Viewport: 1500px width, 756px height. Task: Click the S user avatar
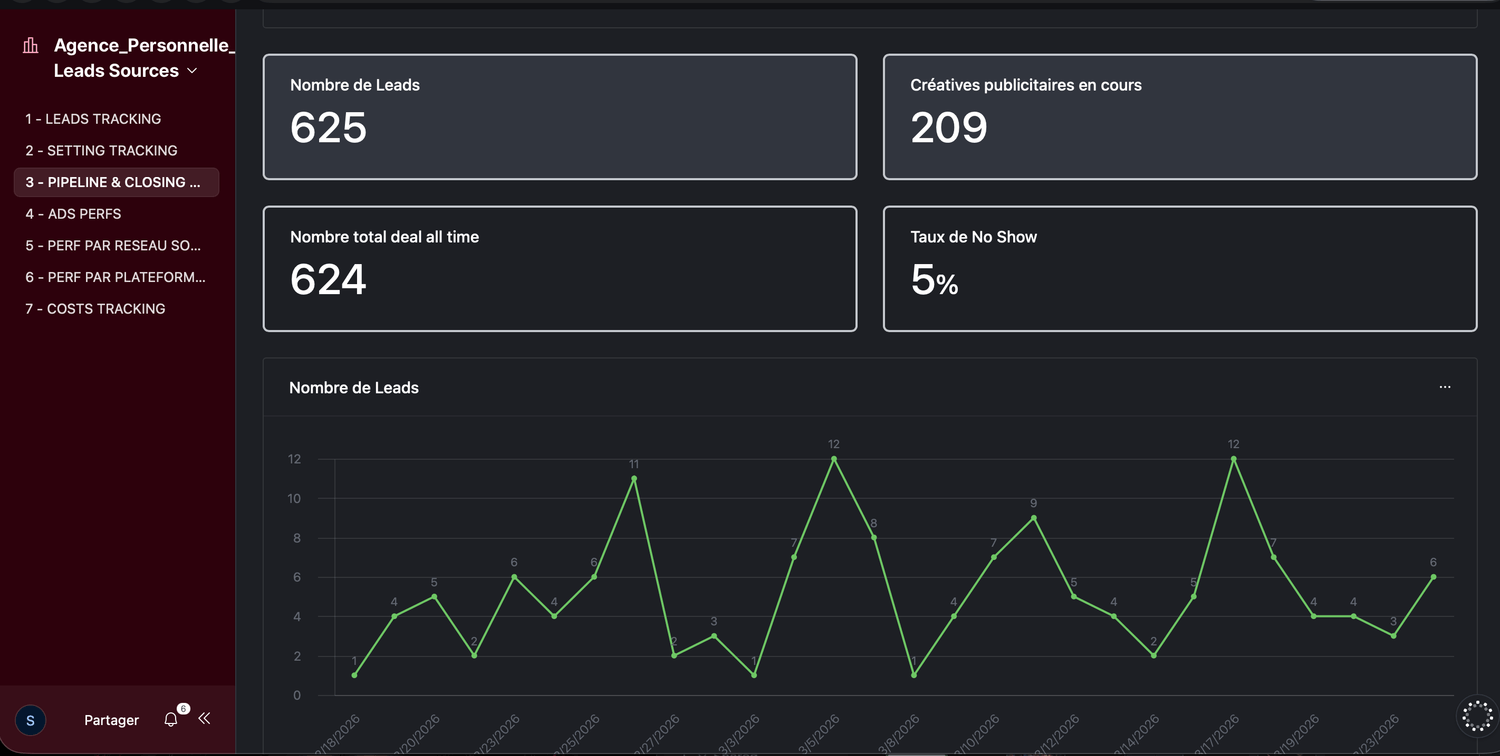click(x=30, y=720)
